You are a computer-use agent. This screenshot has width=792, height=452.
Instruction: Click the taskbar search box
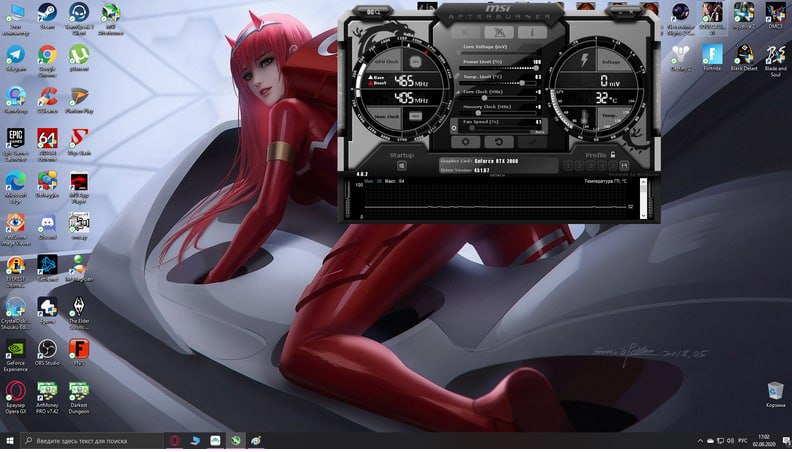coord(91,441)
